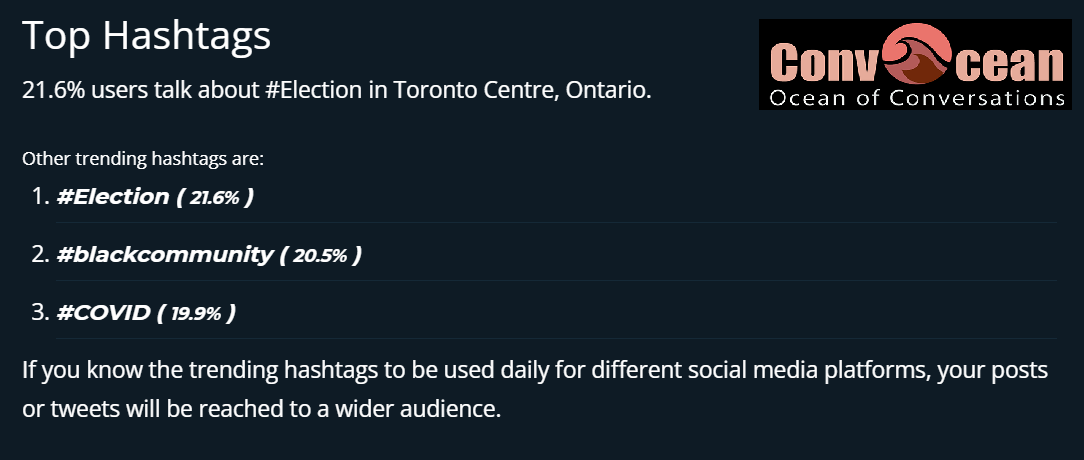This screenshot has width=1084, height=460.
Task: Select the "Top Hashtags" heading
Action: pos(146,36)
